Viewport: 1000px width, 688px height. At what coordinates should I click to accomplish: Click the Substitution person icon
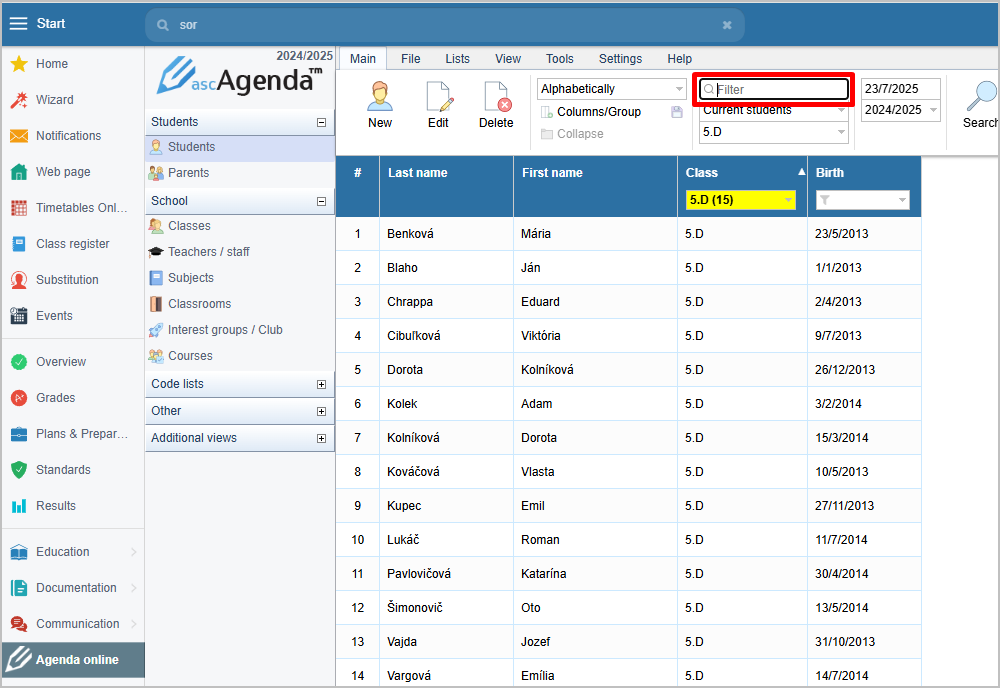19,280
